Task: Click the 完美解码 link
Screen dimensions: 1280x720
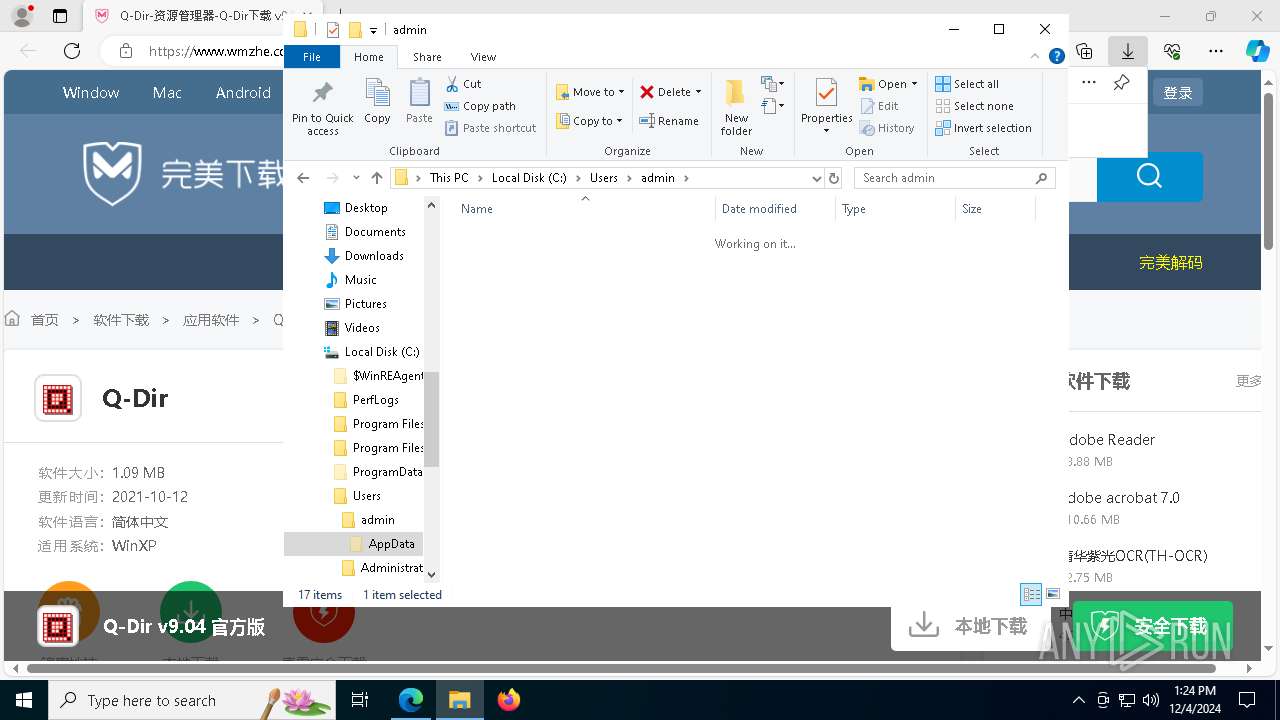Action: point(1170,263)
